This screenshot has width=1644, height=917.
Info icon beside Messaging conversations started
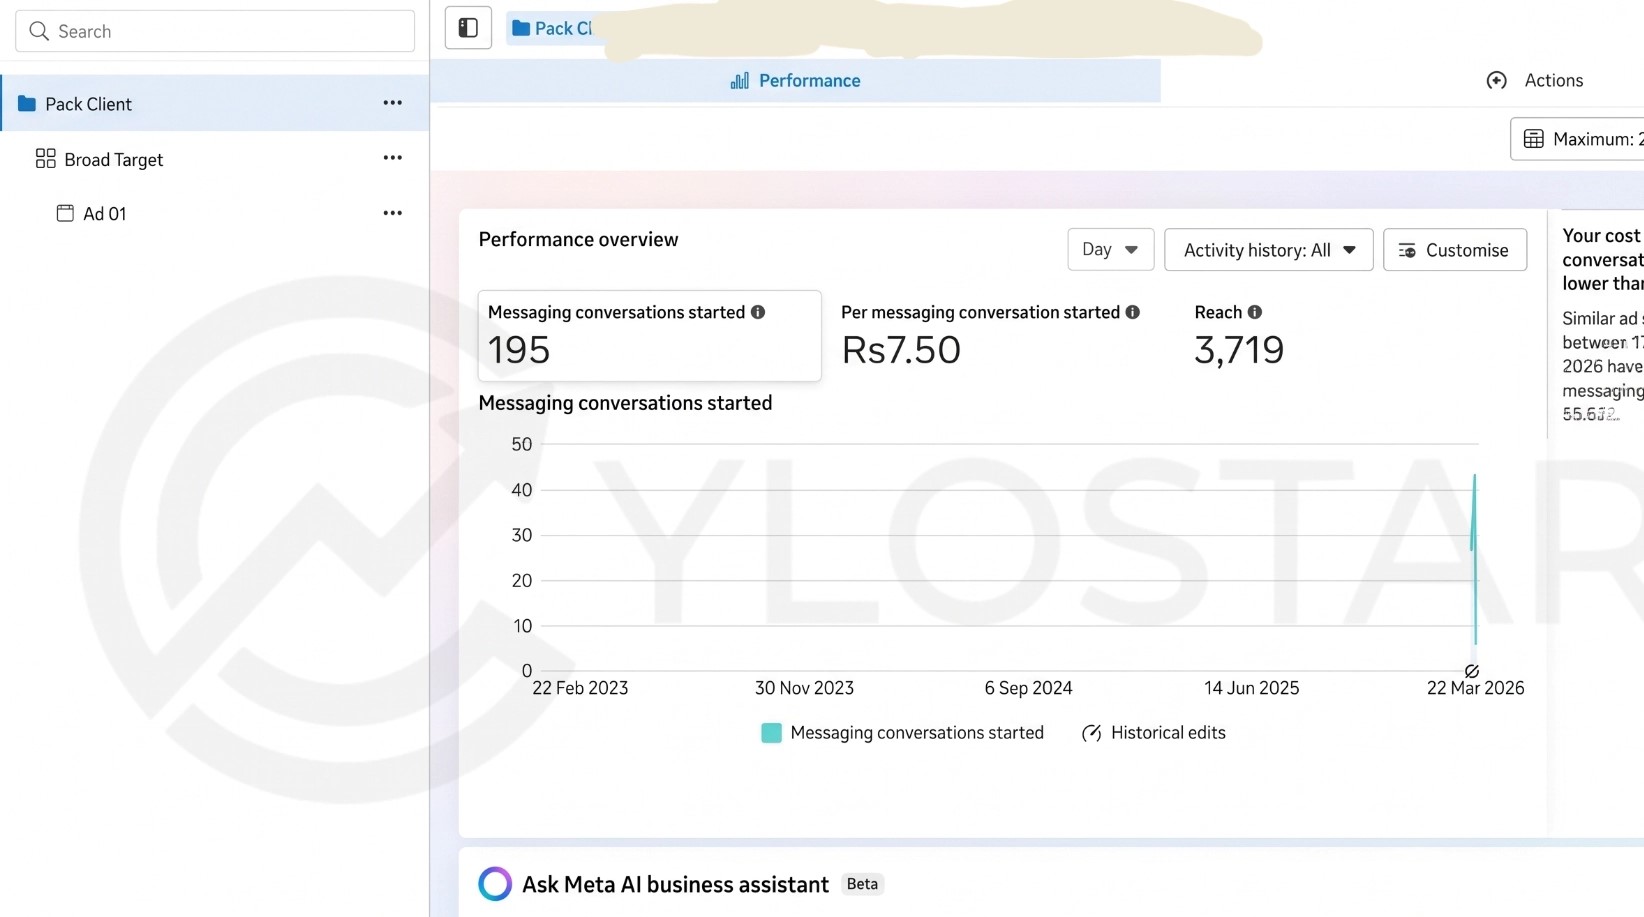coord(758,312)
